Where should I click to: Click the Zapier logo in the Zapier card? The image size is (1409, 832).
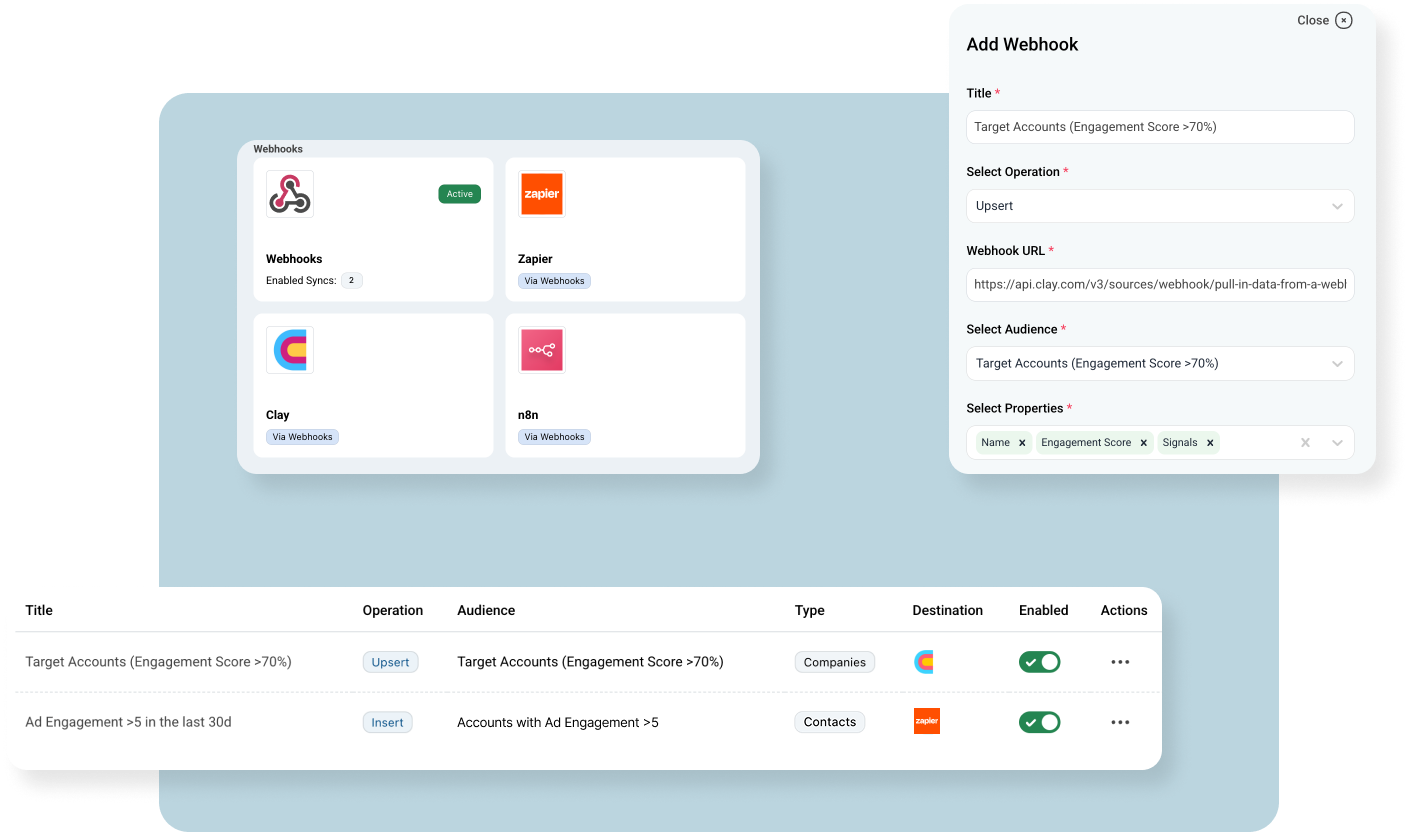tap(542, 194)
